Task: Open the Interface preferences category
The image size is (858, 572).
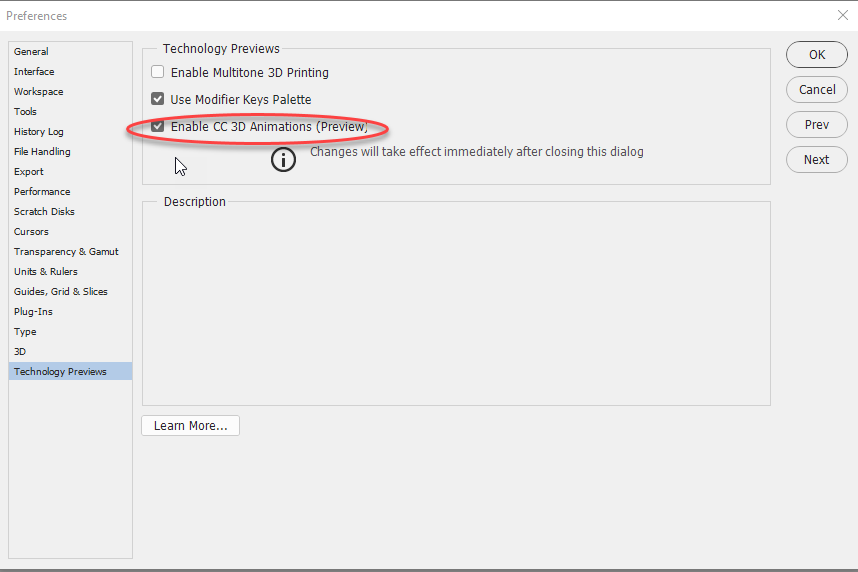Action: (34, 71)
